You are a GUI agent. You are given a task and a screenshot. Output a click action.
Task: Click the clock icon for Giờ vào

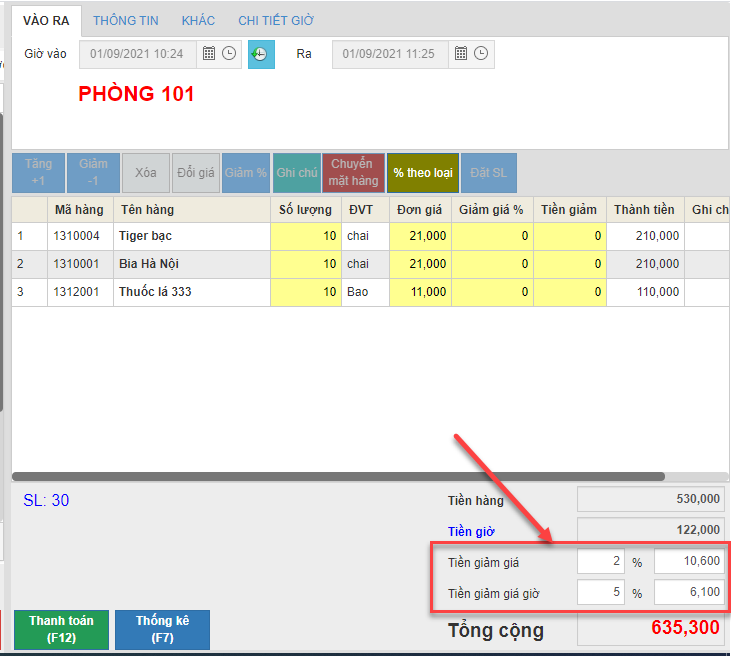(x=229, y=54)
